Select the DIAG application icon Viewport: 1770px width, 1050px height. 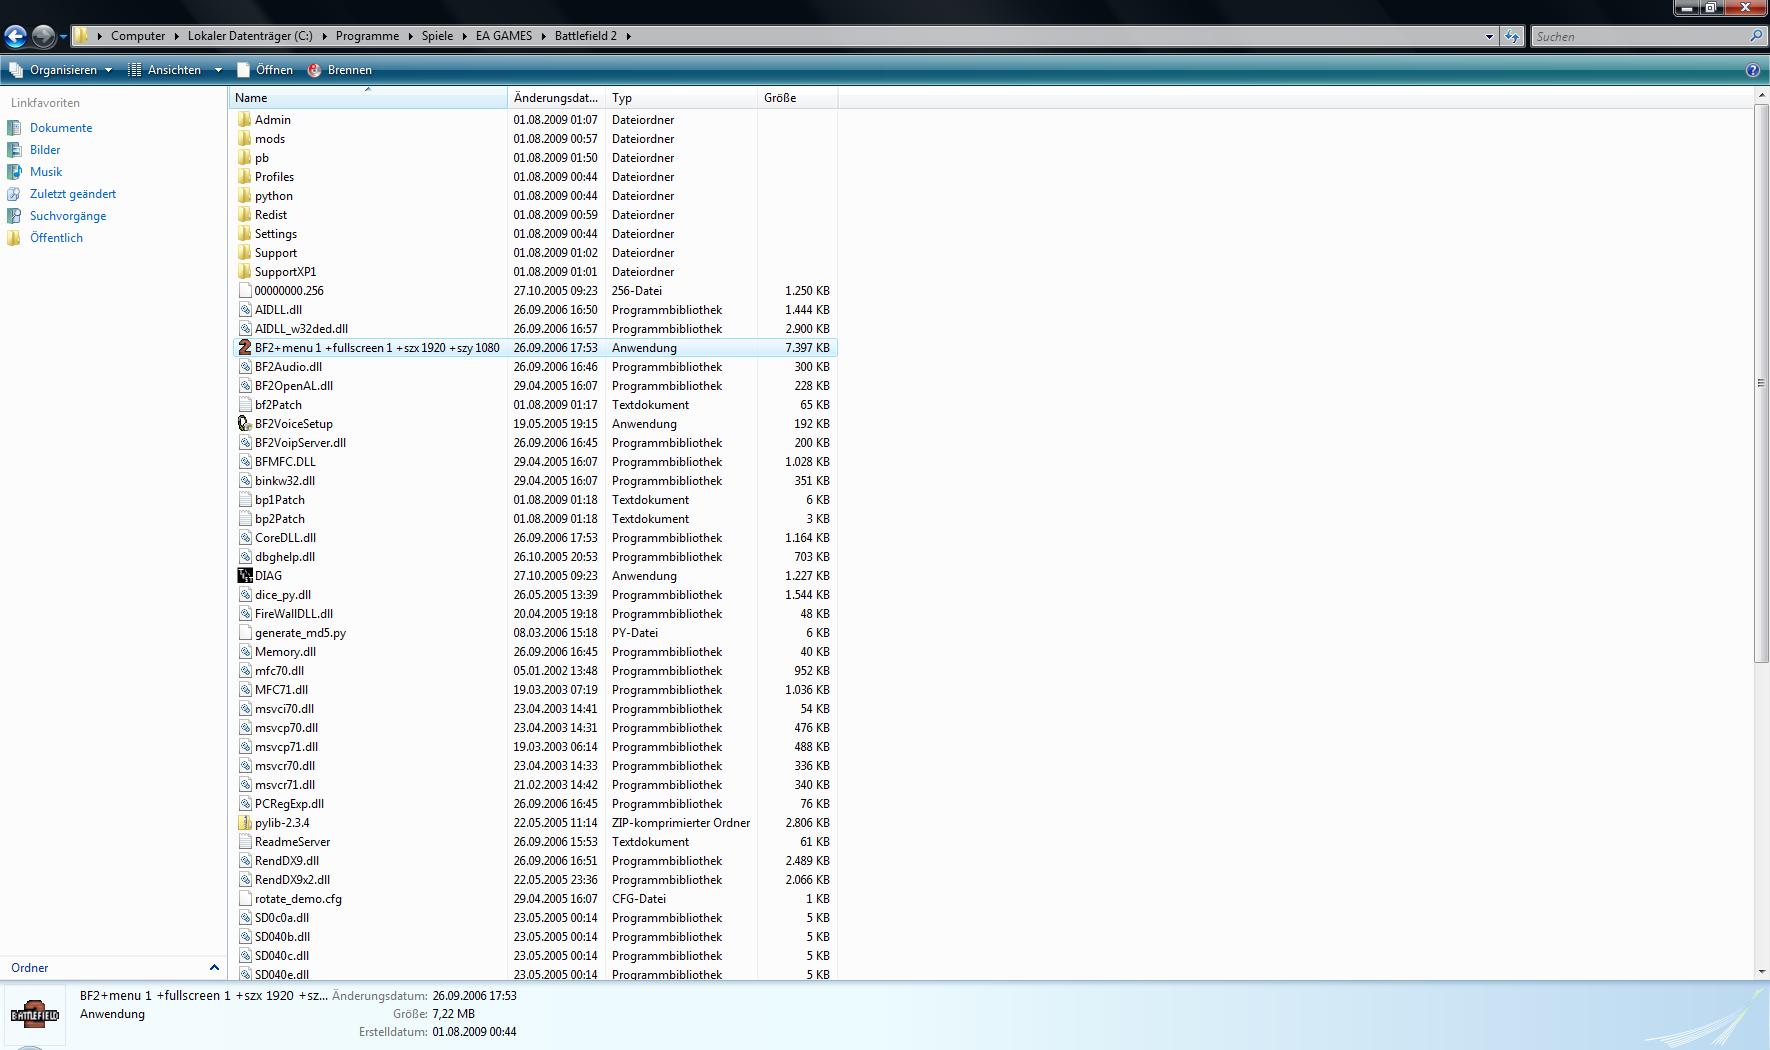tap(245, 576)
